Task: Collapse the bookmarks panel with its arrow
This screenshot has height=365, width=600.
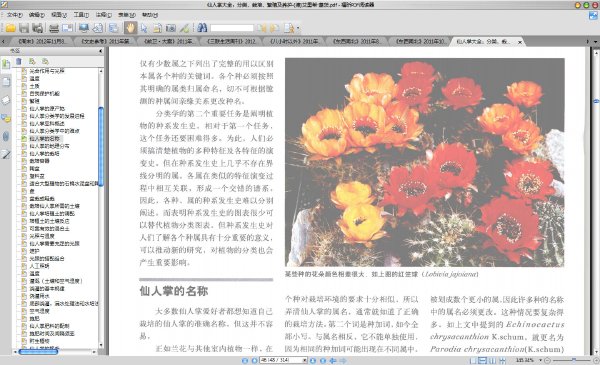Action: tap(101, 51)
